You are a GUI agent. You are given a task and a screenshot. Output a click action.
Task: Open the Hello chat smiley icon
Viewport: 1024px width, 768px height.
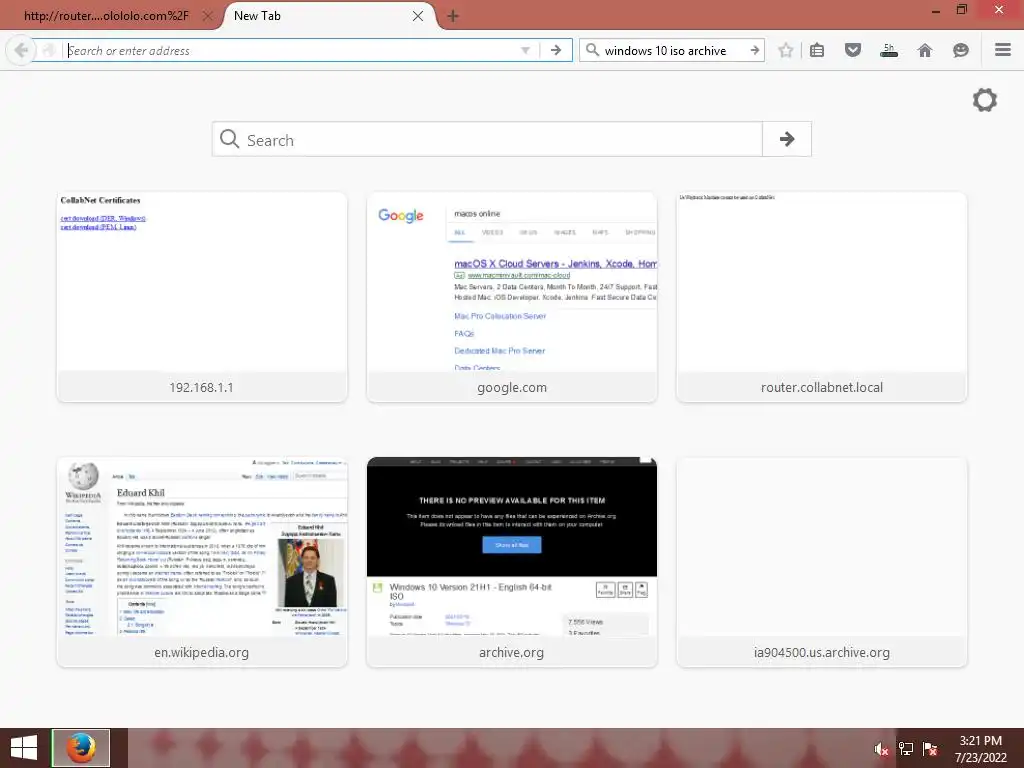961,50
